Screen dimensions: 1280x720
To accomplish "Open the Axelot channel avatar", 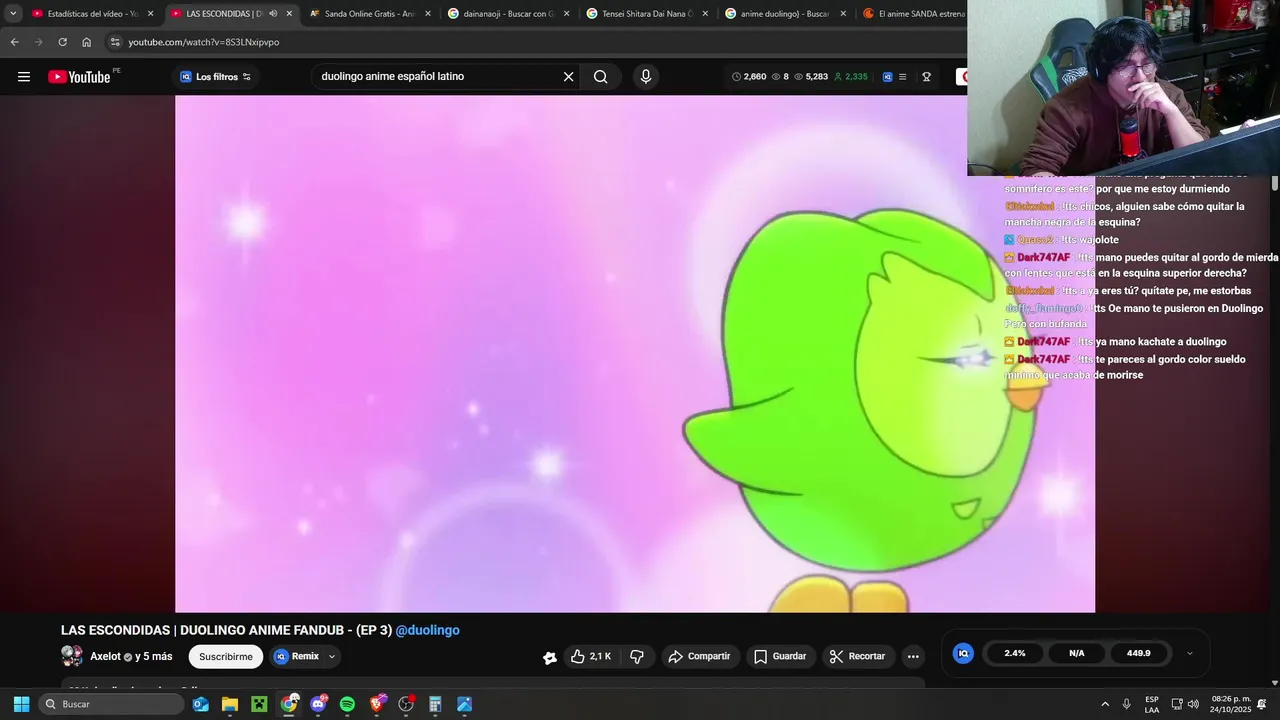I will [x=72, y=656].
